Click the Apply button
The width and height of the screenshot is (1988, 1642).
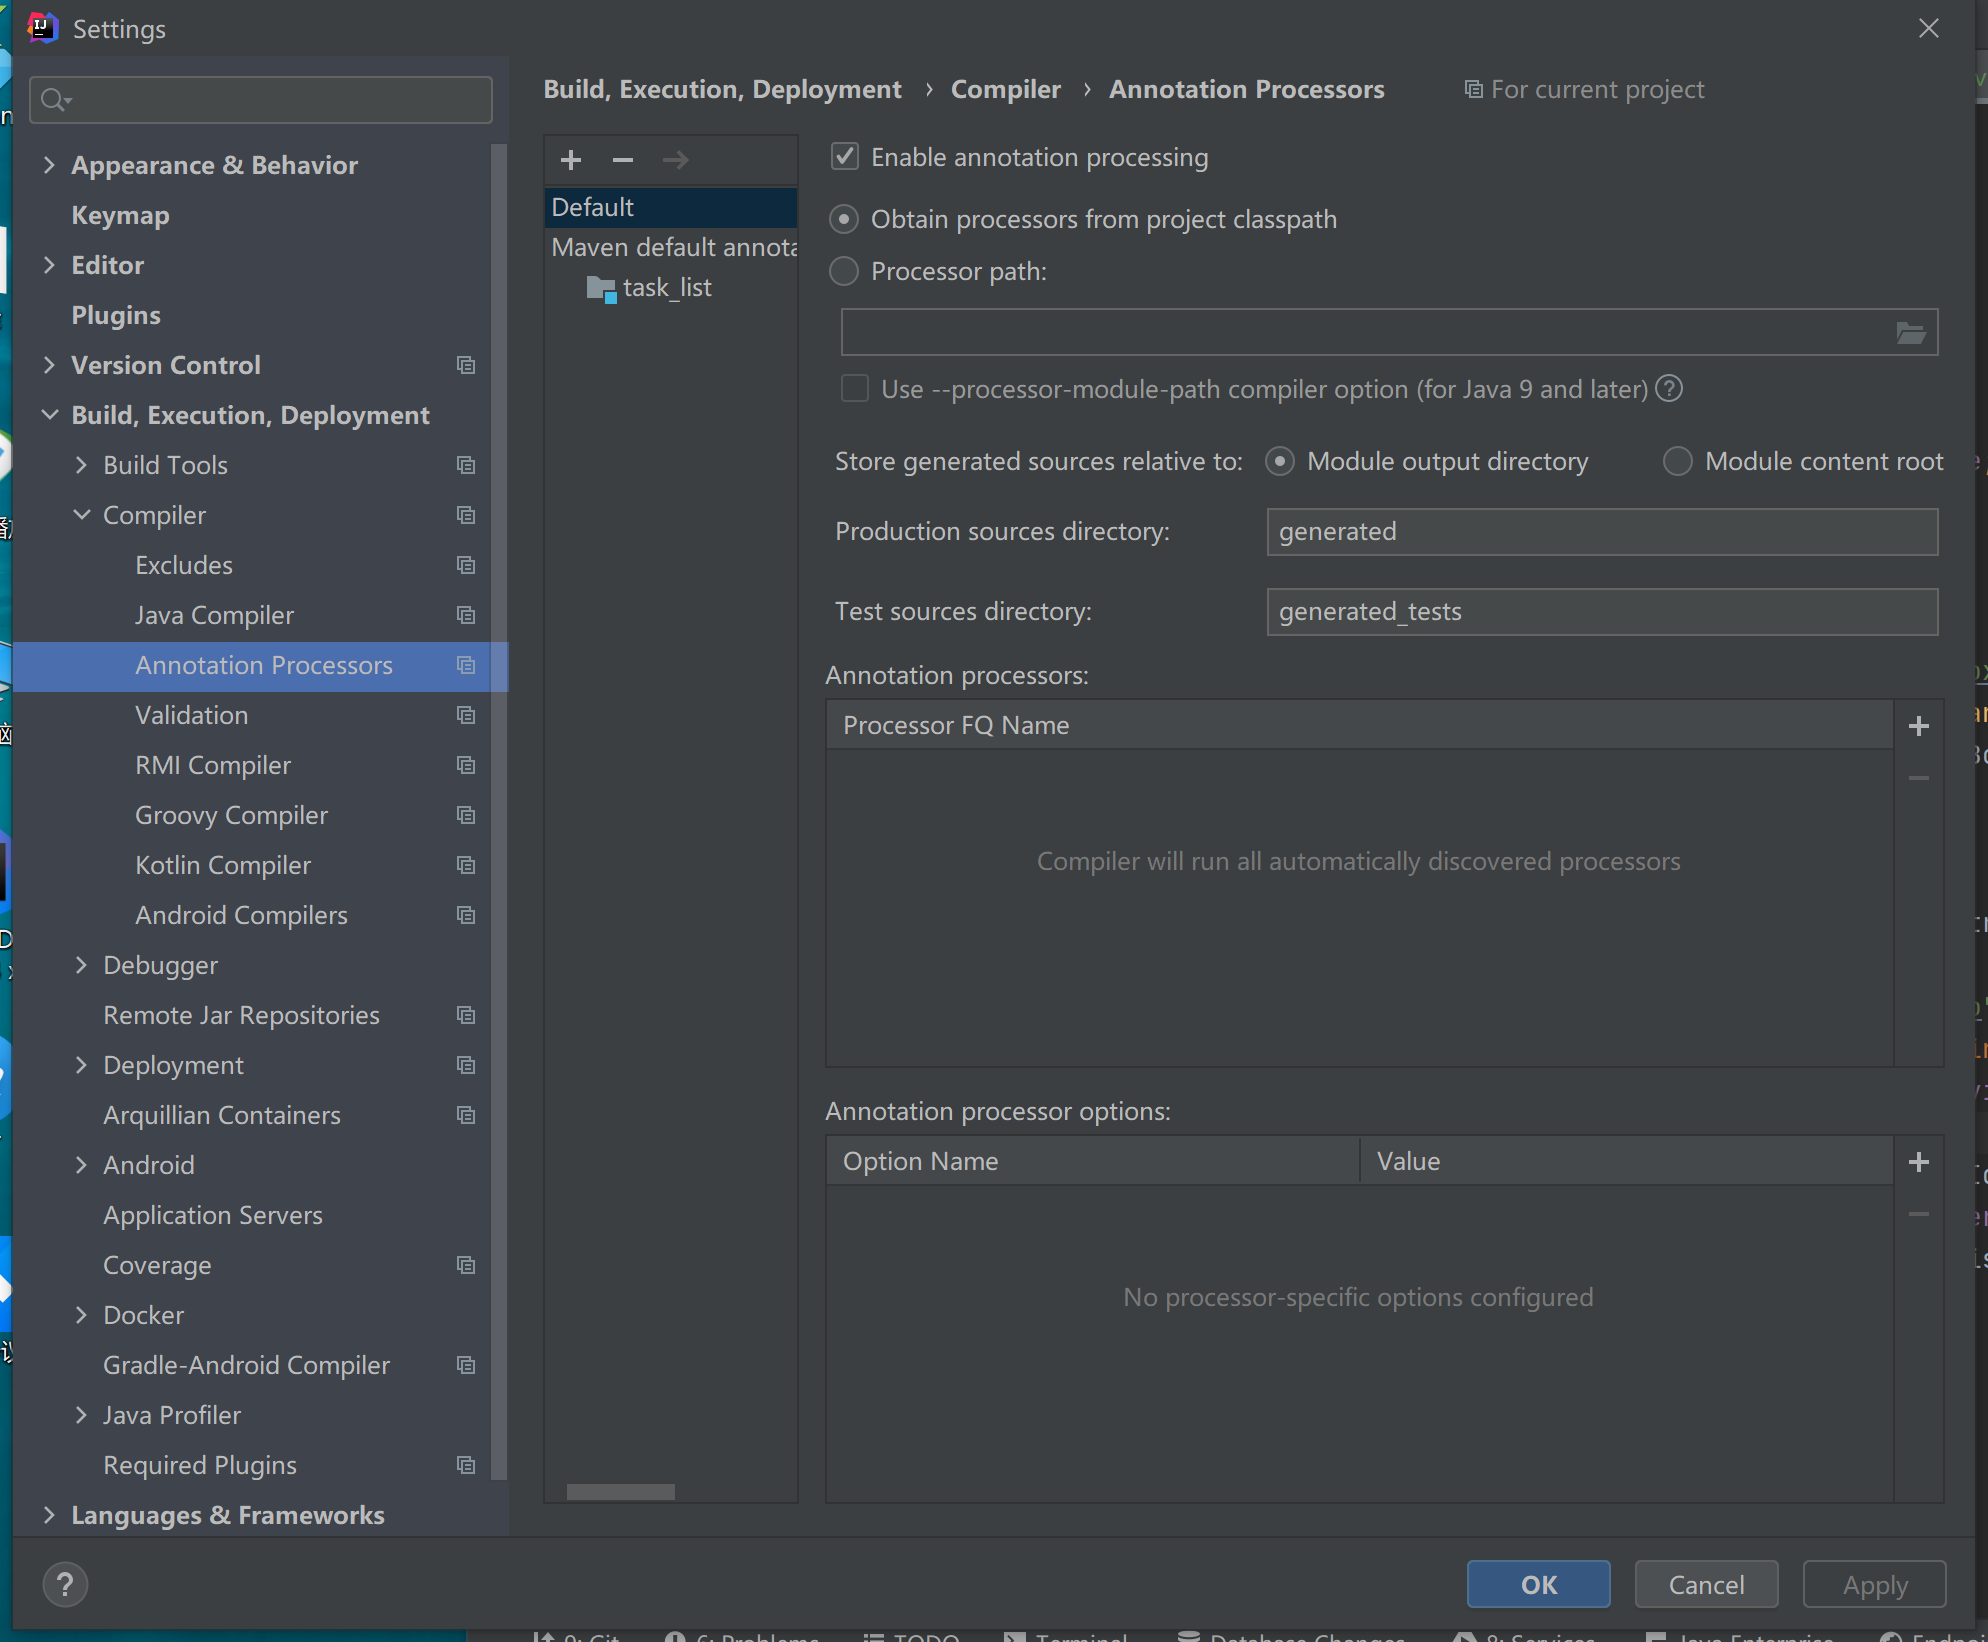click(x=1874, y=1584)
